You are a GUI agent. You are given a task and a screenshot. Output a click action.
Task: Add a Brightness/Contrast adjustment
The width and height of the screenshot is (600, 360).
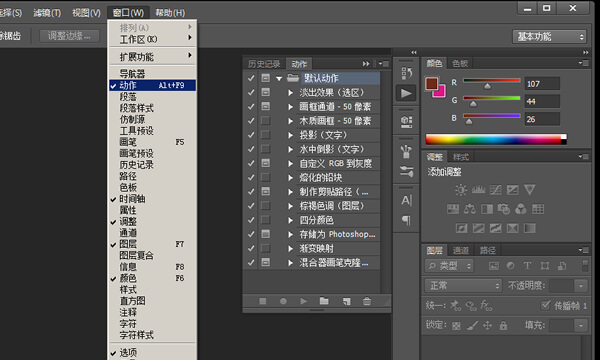tap(461, 190)
